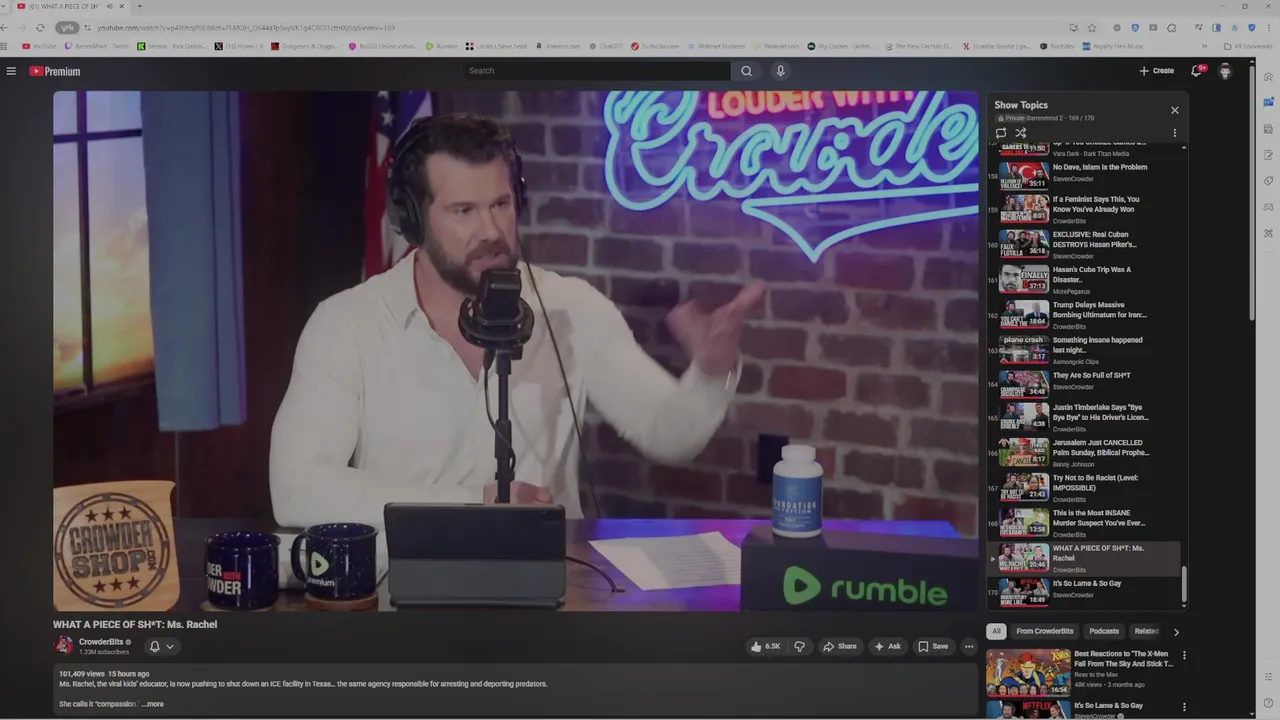Open a new browser tab
Screen dimensions: 1280x720
(139, 7)
